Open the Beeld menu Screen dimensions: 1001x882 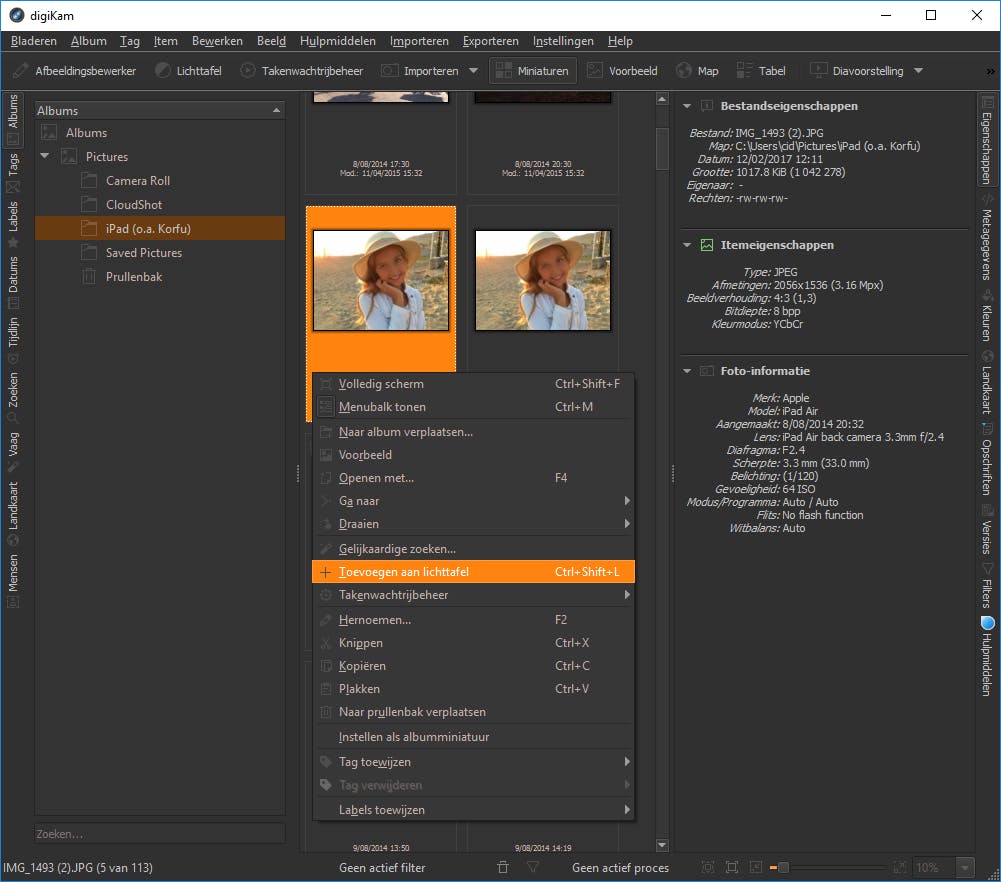pos(271,41)
